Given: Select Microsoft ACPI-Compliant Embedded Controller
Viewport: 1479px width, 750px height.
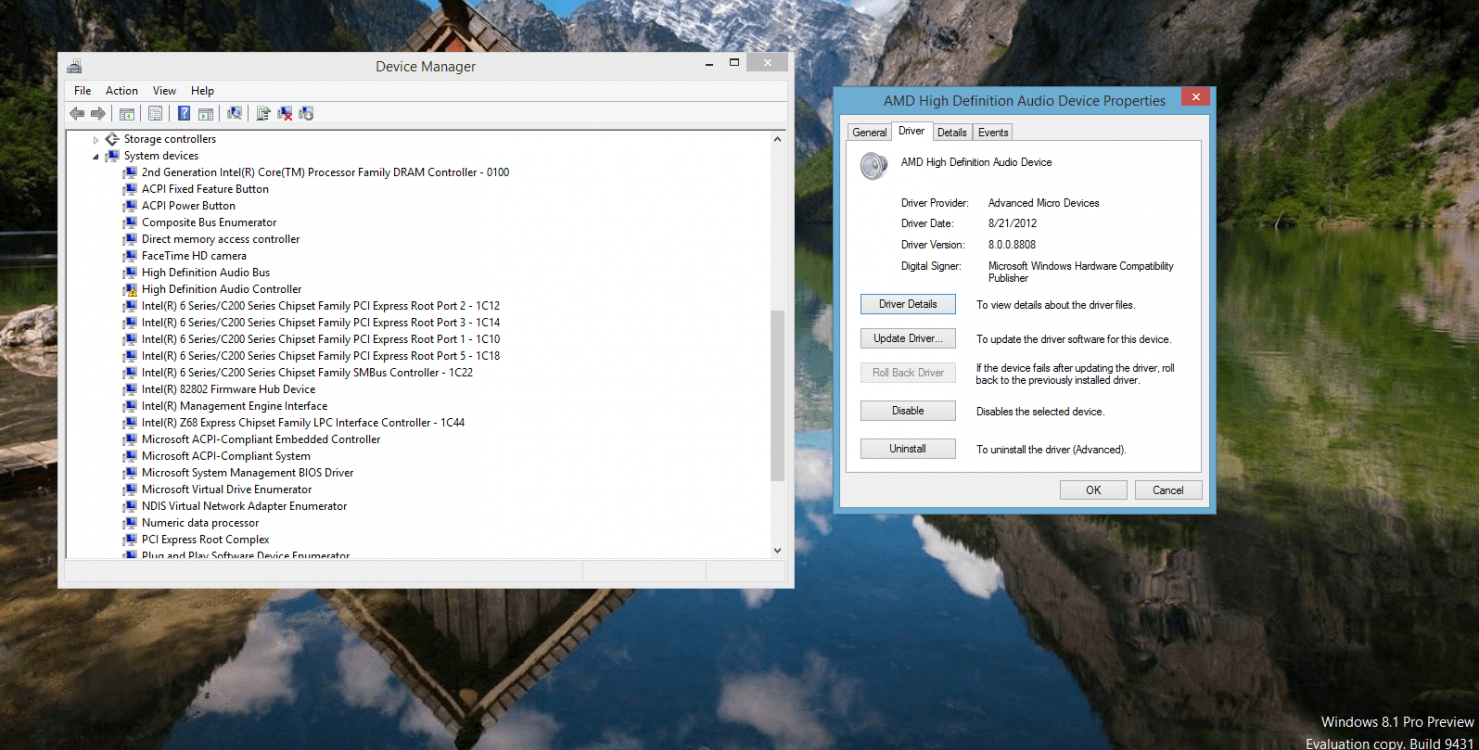Looking at the screenshot, I should 261,439.
